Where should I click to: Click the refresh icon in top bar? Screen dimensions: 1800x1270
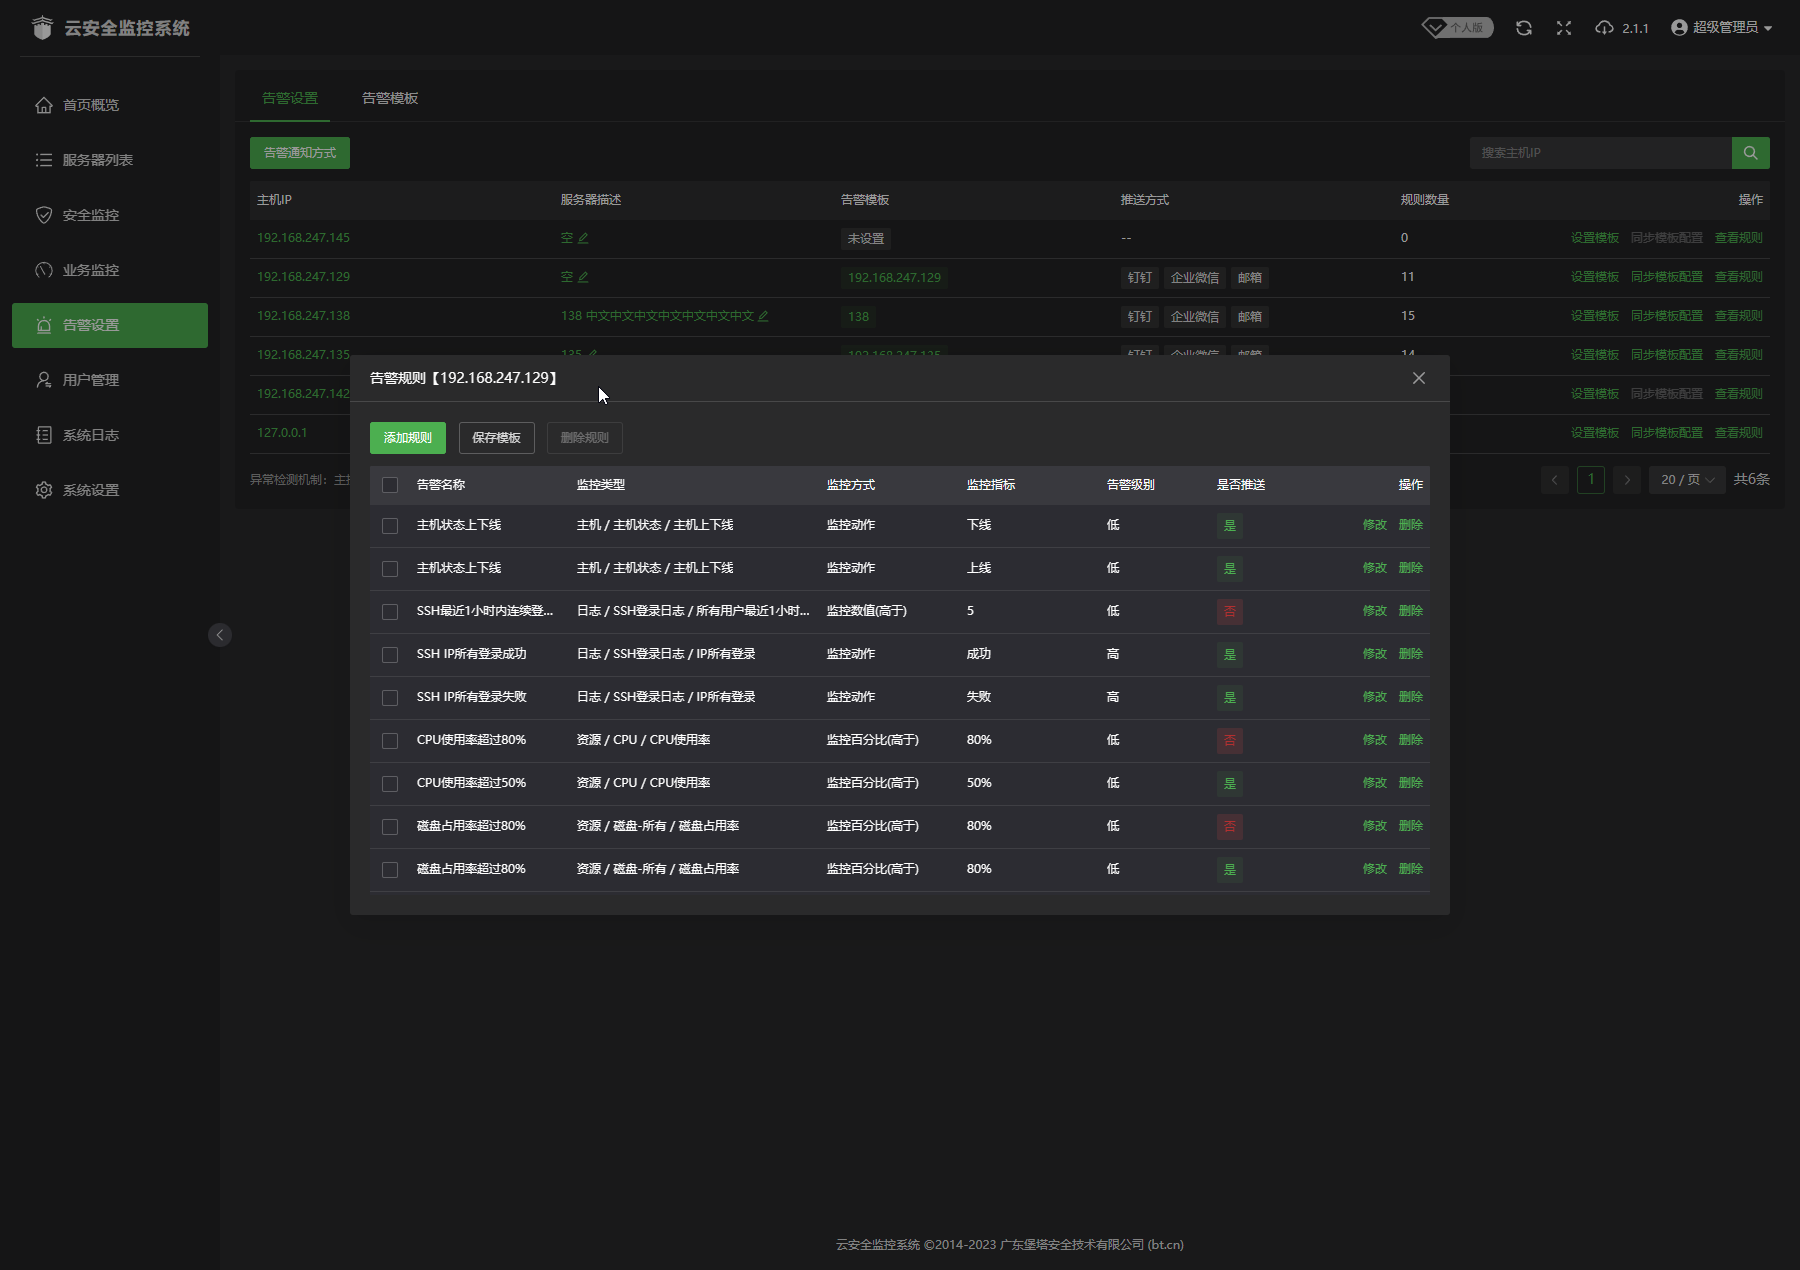pyautogui.click(x=1523, y=28)
